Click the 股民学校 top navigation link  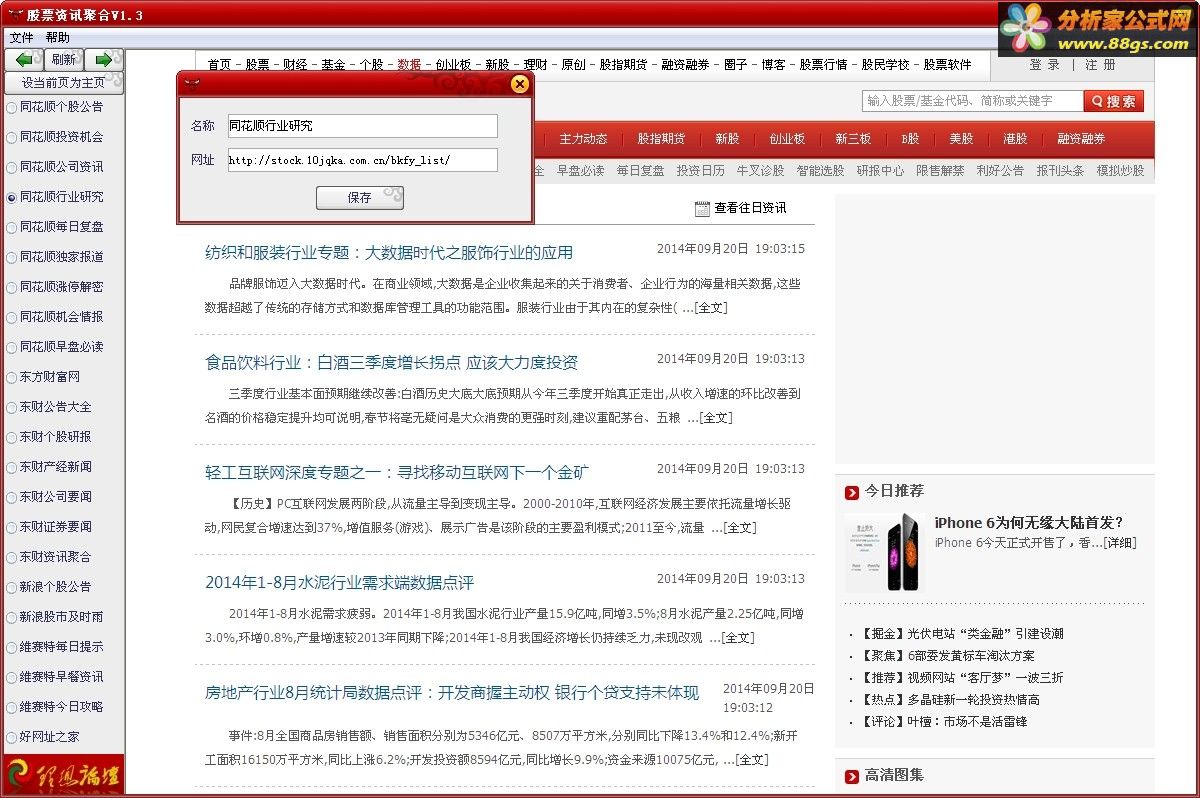coord(886,64)
